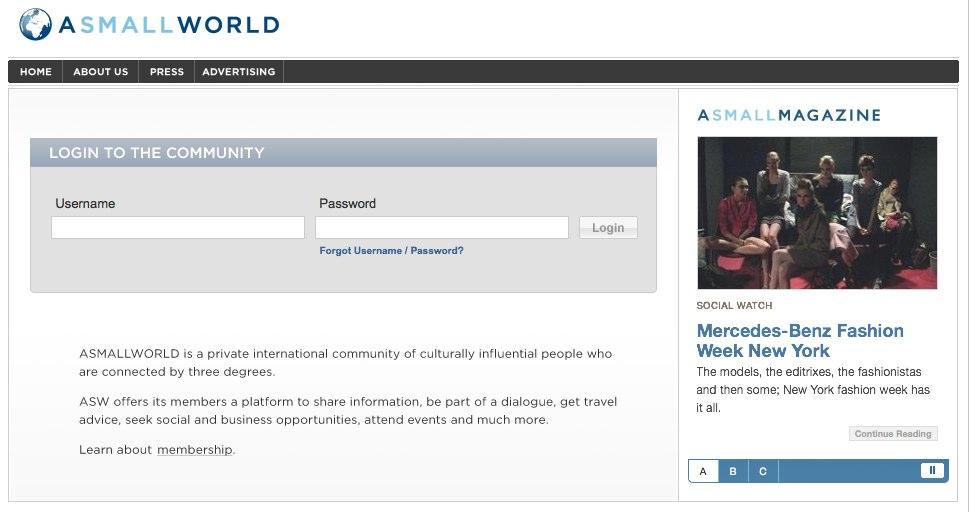Click Forgot Username / Password link

click(391, 251)
